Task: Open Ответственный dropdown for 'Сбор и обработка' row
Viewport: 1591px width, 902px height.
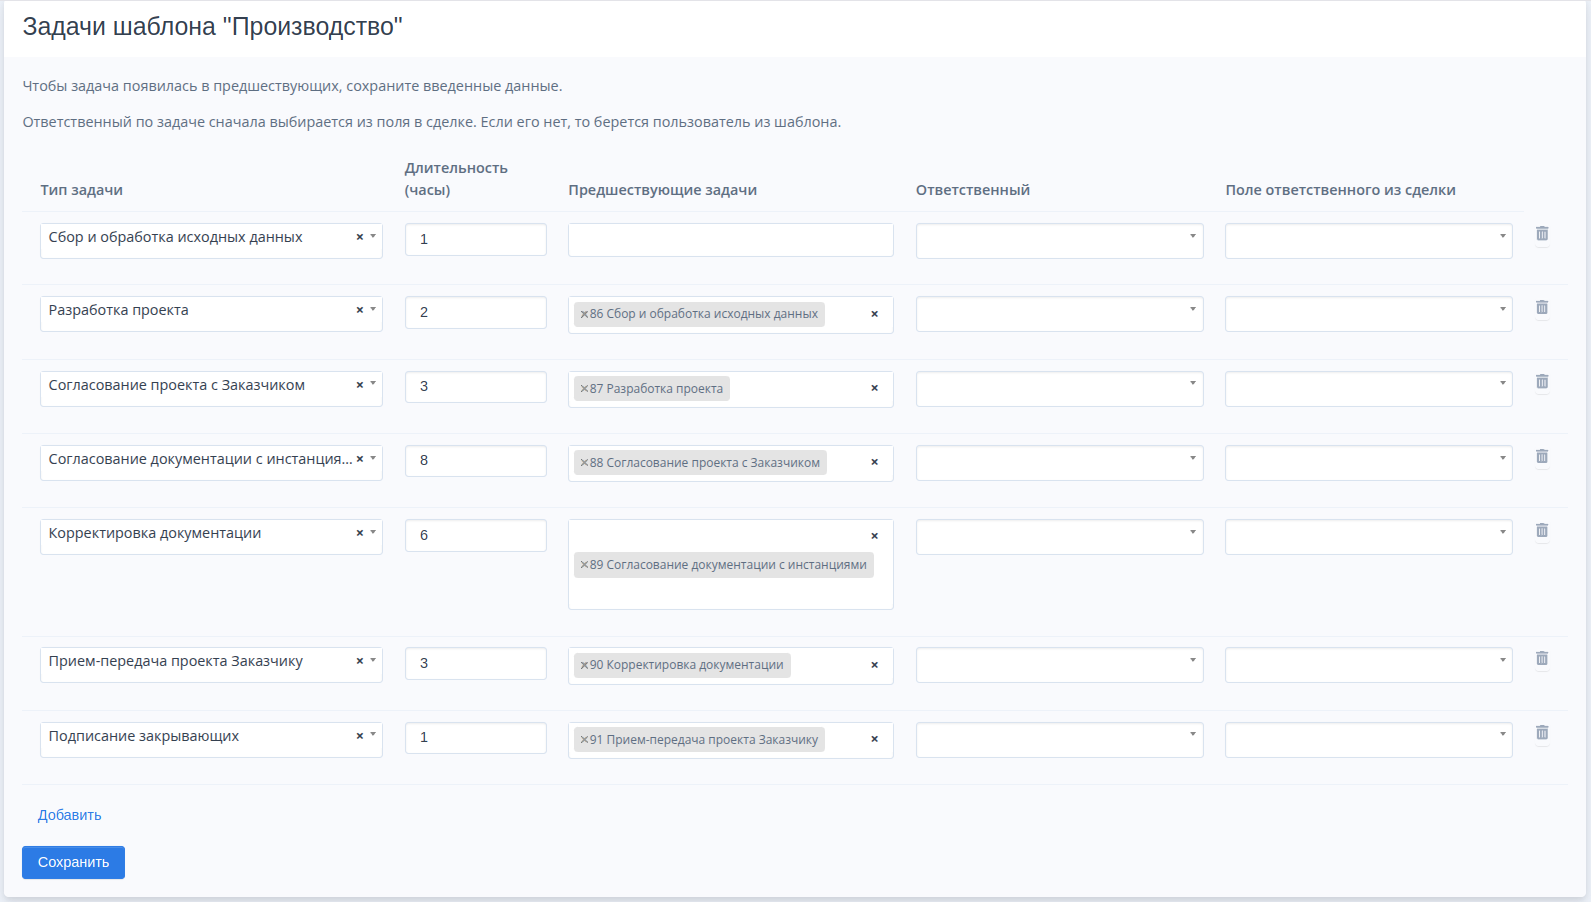Action: 1059,241
